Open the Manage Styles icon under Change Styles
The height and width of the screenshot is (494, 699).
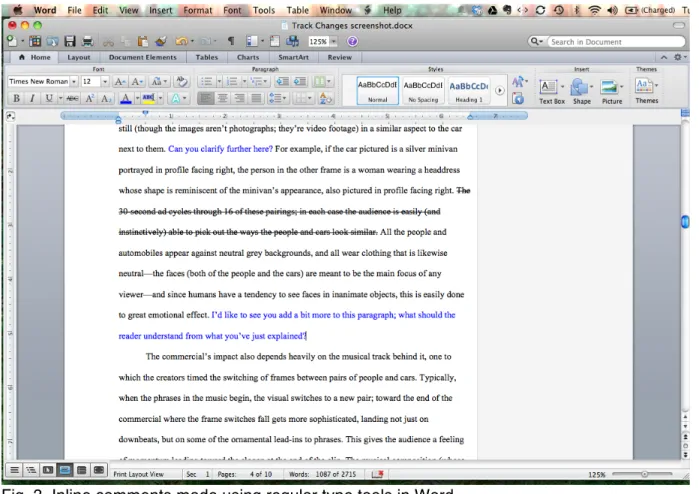(x=518, y=99)
